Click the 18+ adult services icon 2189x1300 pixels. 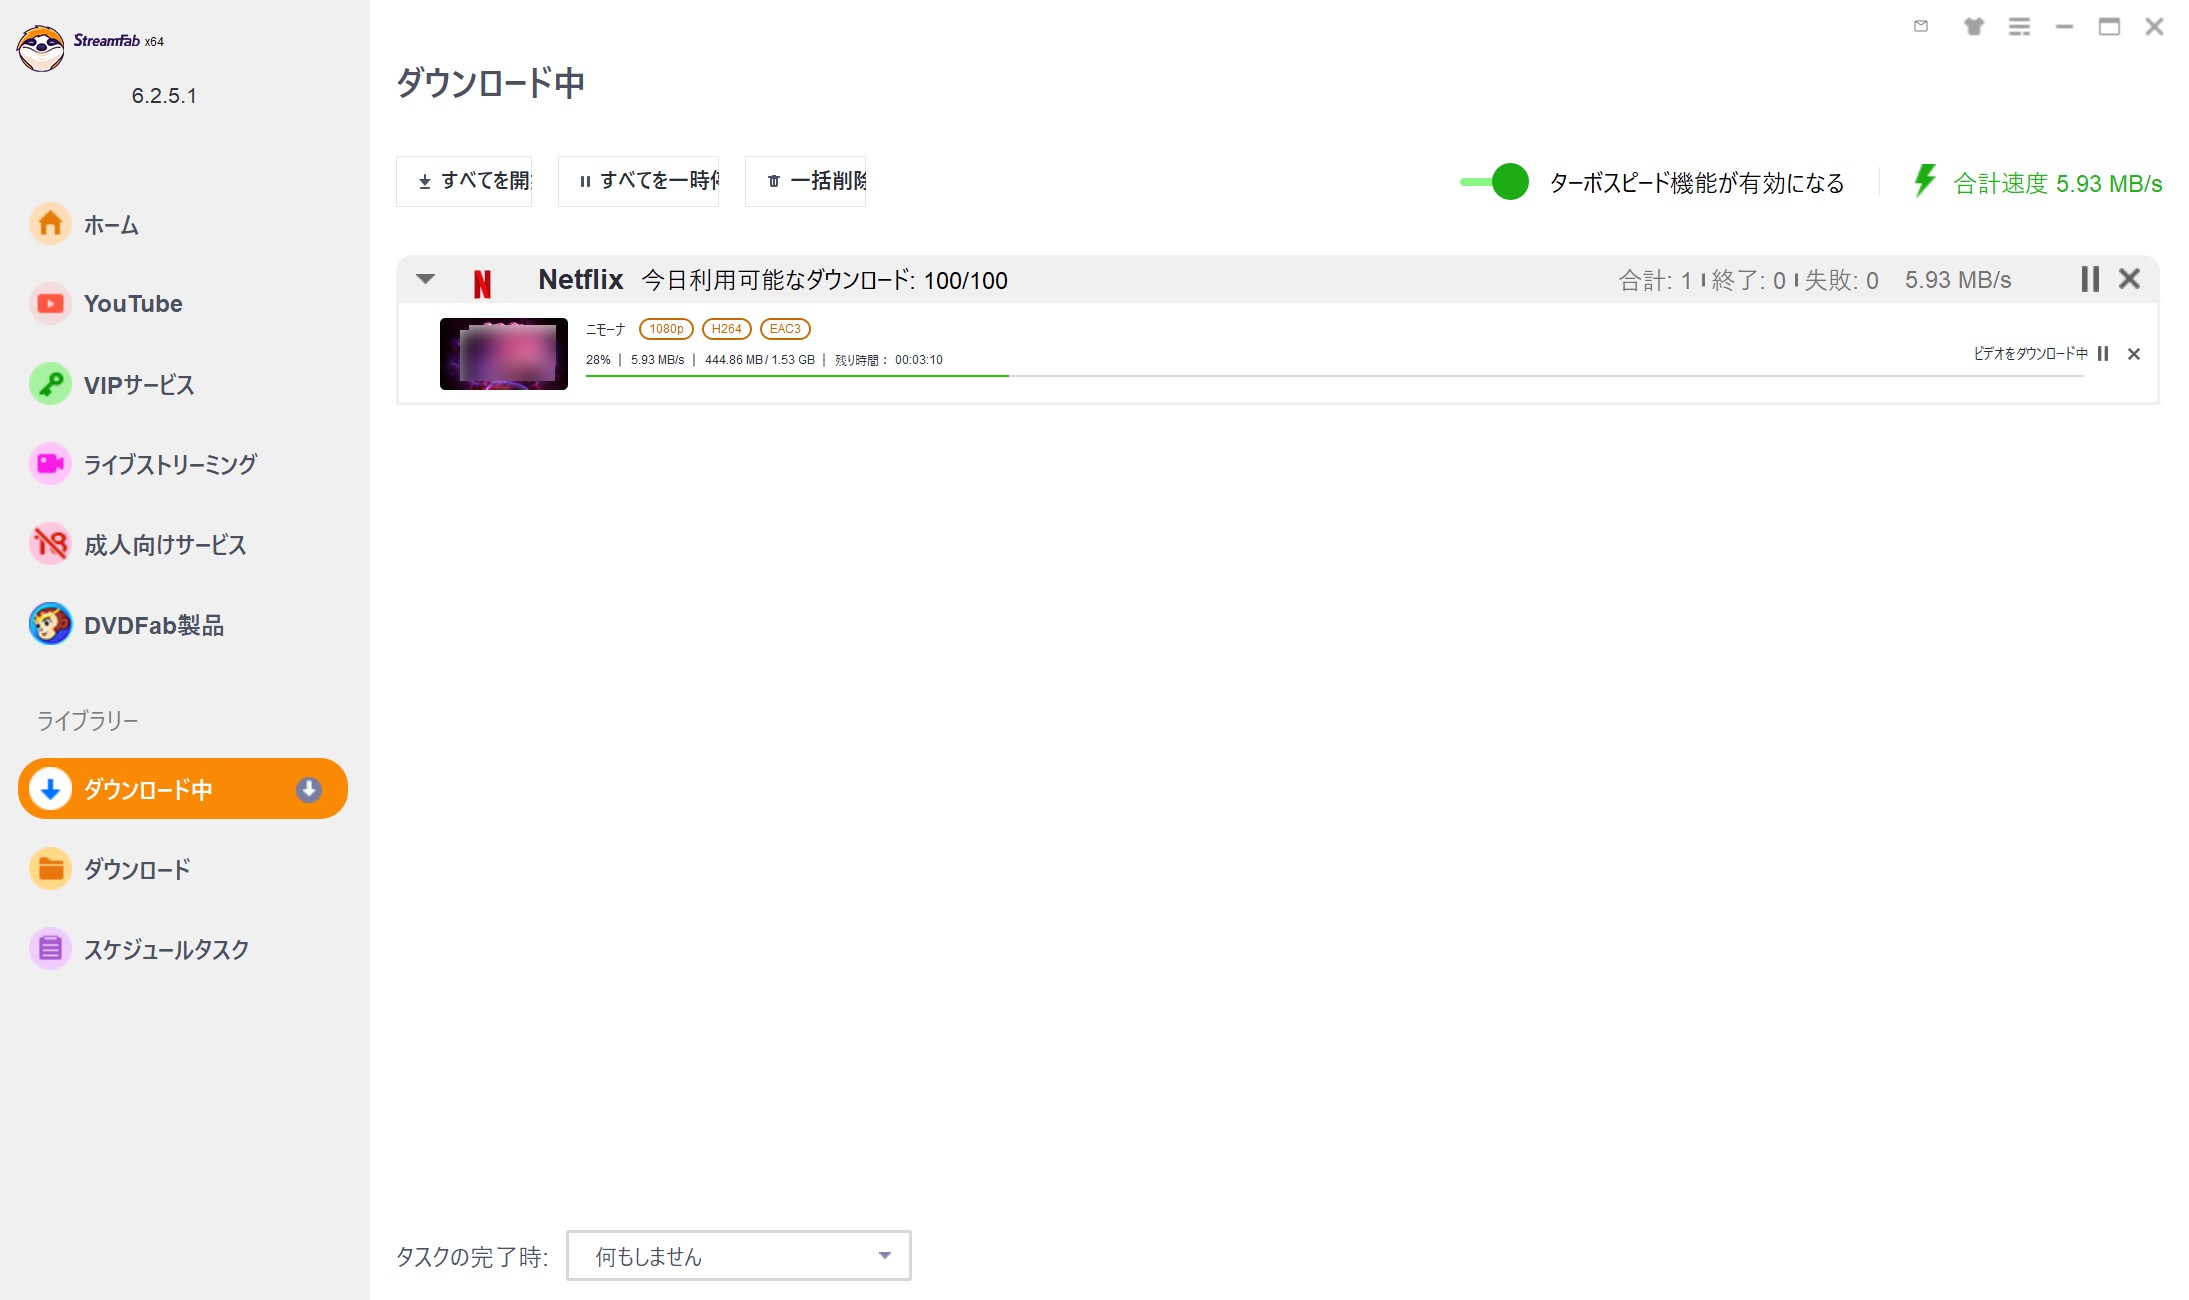point(50,544)
